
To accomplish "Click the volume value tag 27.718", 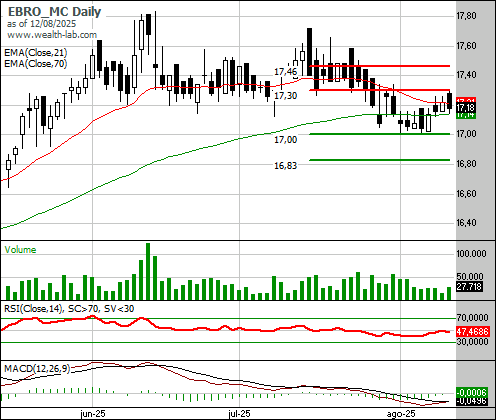I will 469,286.
